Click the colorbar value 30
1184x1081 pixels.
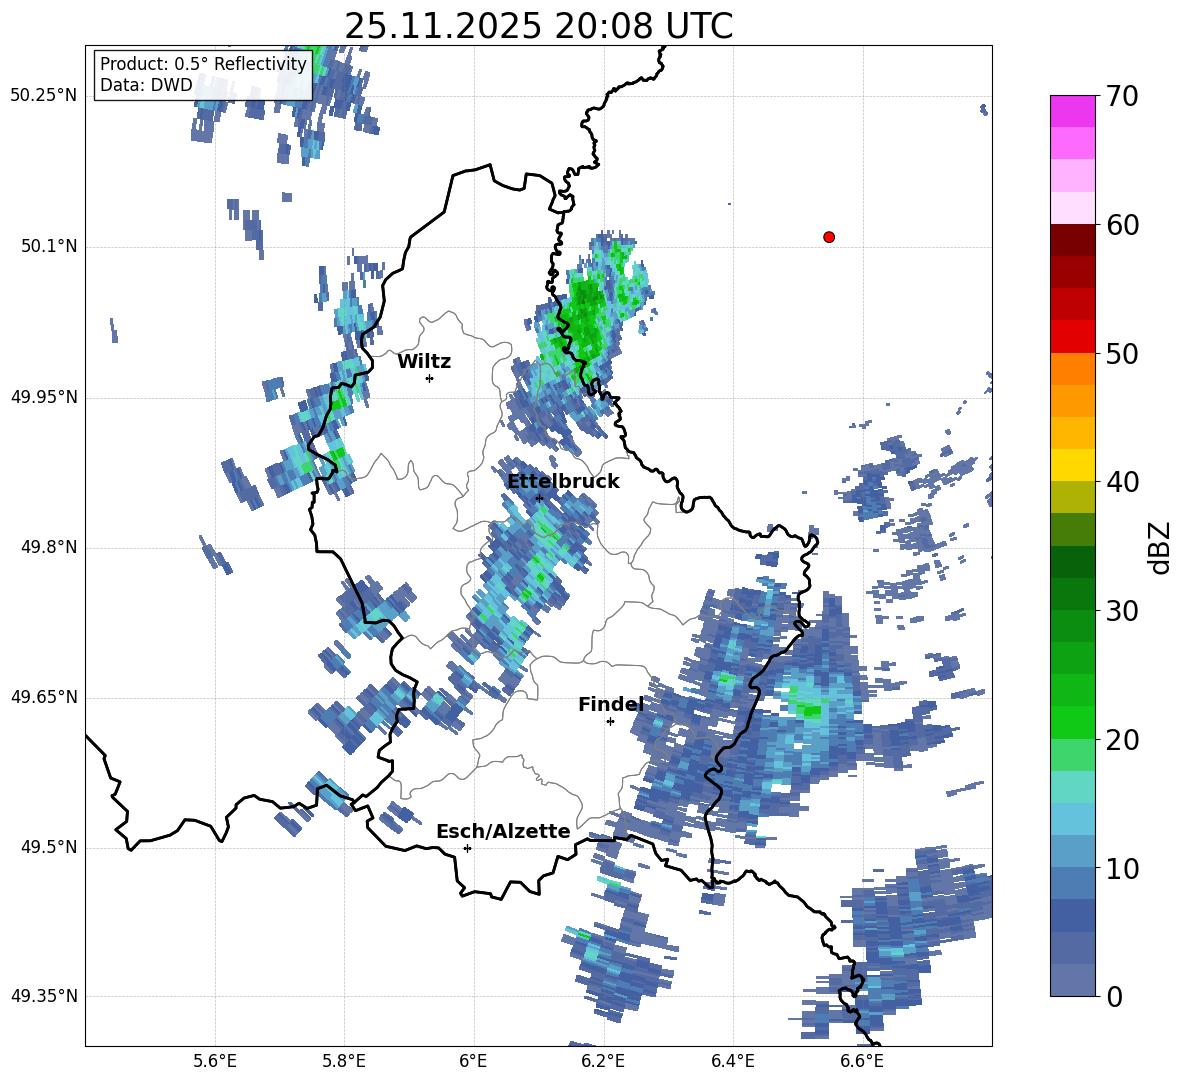[x=1123, y=611]
